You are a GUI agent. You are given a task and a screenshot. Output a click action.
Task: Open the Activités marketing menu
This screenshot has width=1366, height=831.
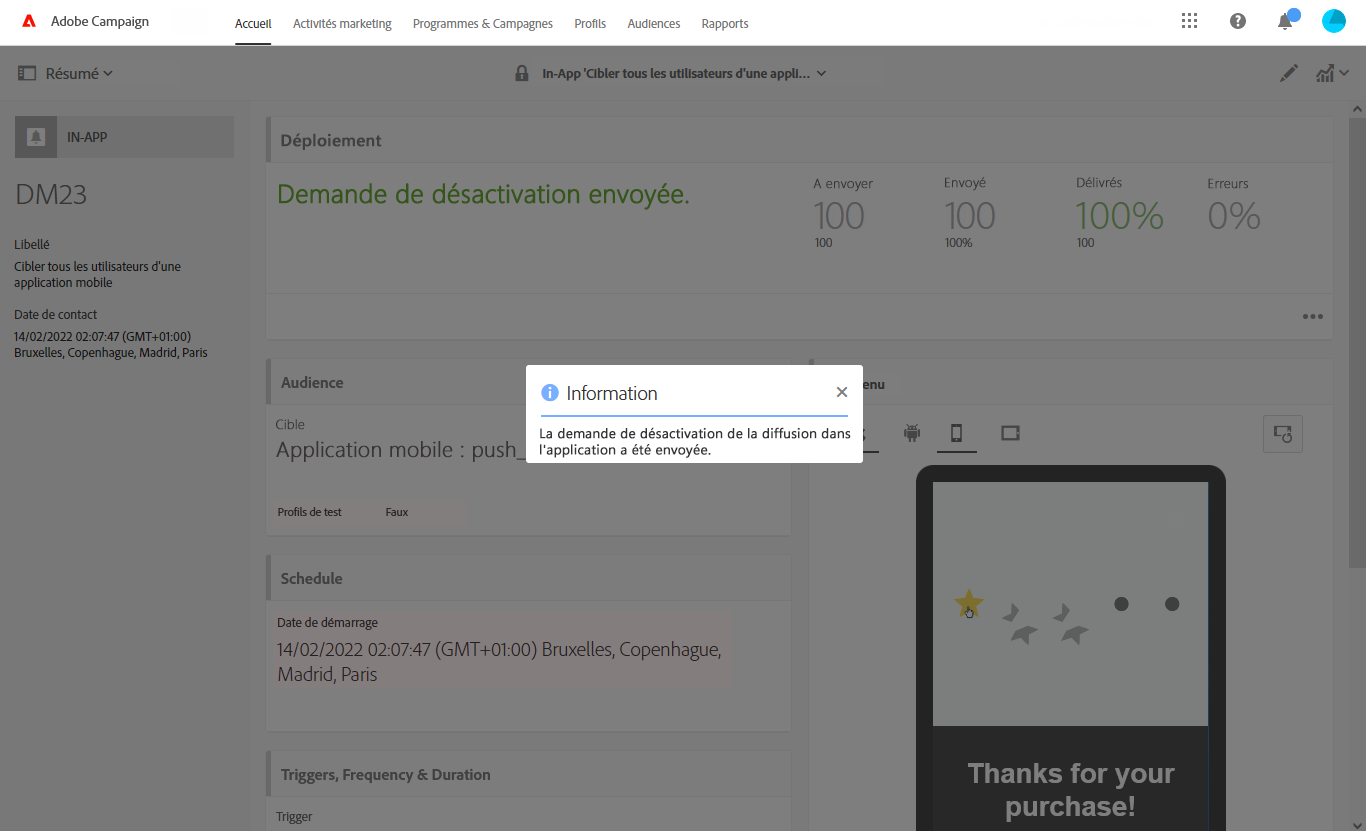(342, 24)
